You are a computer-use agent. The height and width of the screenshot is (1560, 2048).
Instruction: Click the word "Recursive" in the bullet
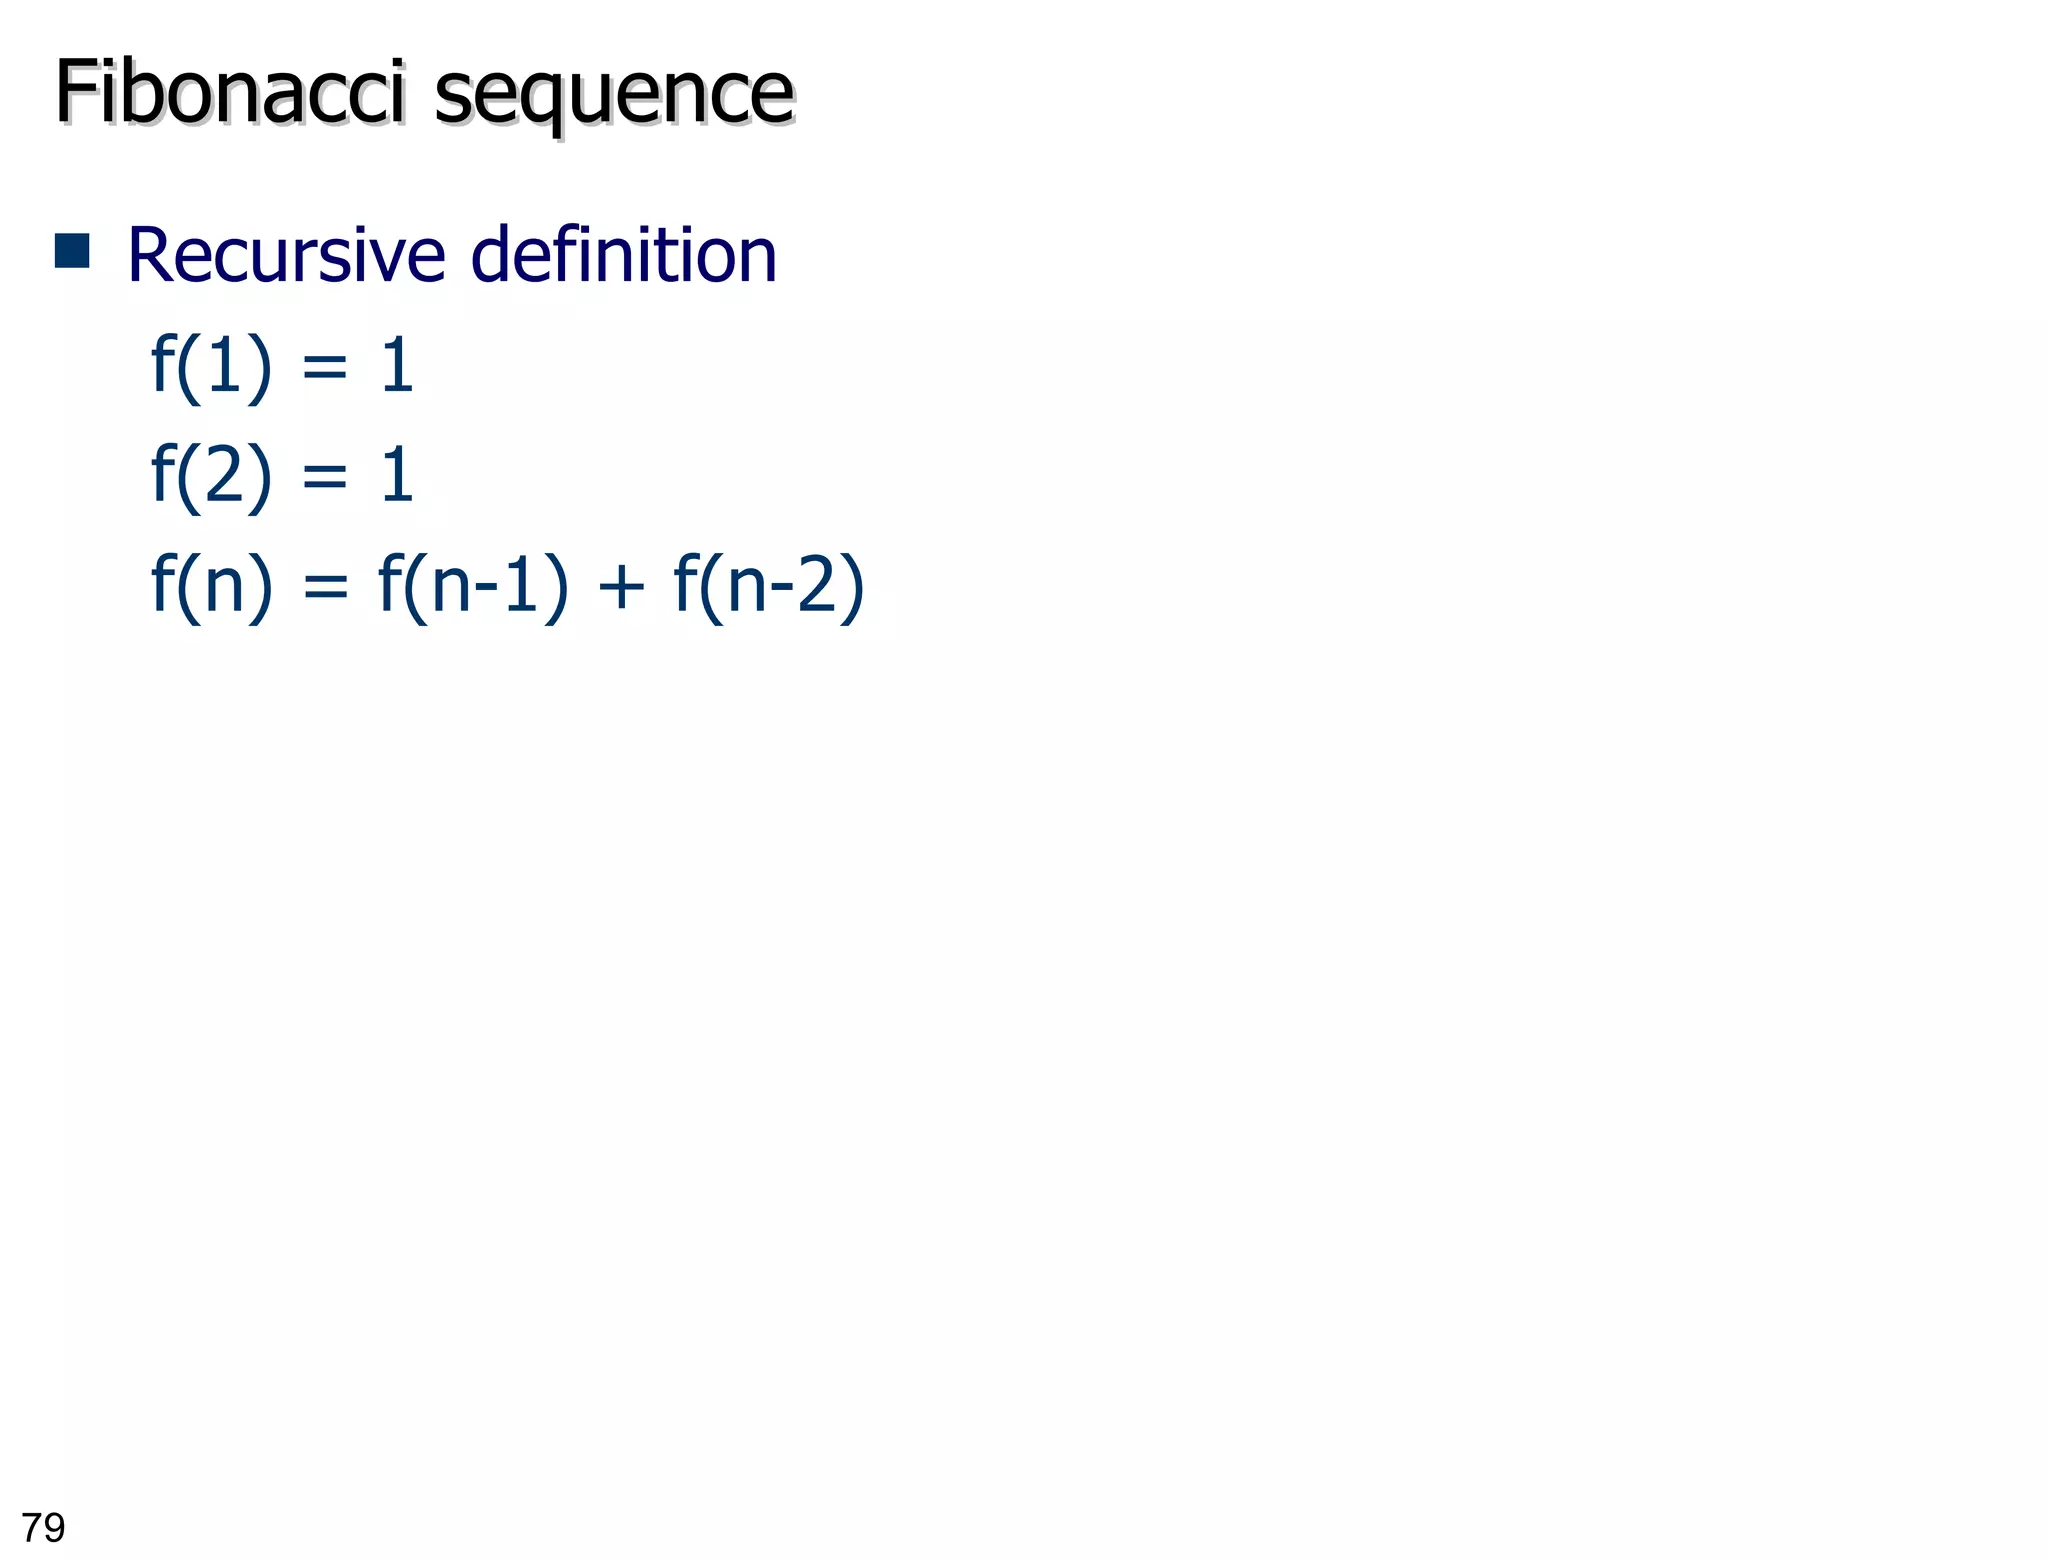point(286,256)
